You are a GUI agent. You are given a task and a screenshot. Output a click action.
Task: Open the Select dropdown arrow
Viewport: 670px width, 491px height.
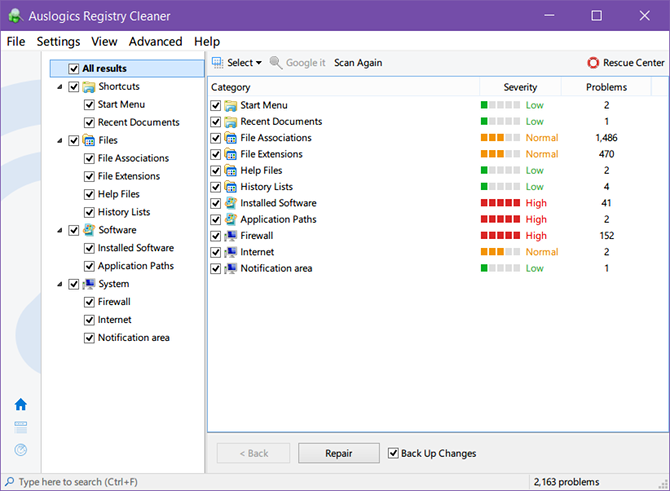tap(259, 63)
